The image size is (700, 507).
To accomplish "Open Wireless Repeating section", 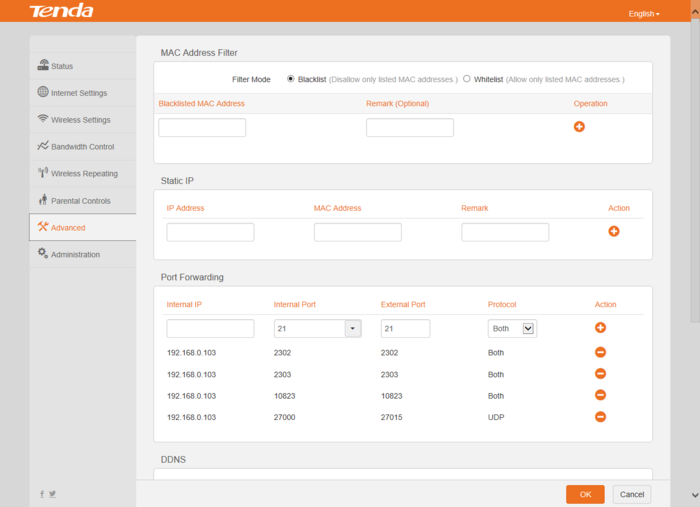I will (83, 173).
